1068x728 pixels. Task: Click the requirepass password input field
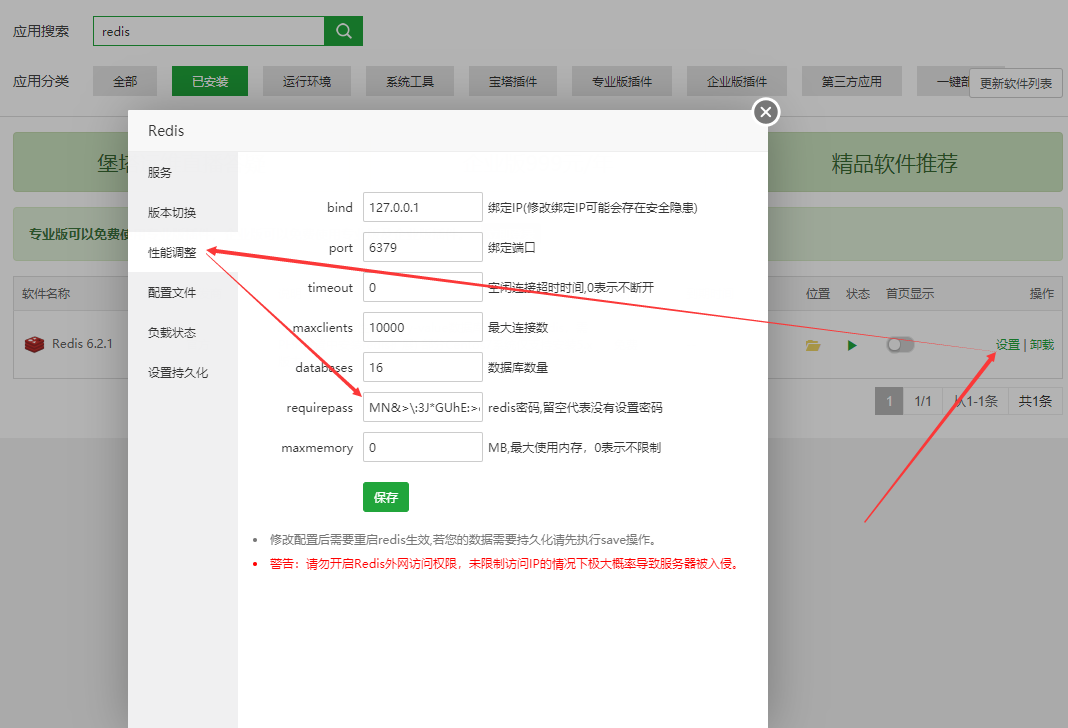(x=422, y=407)
